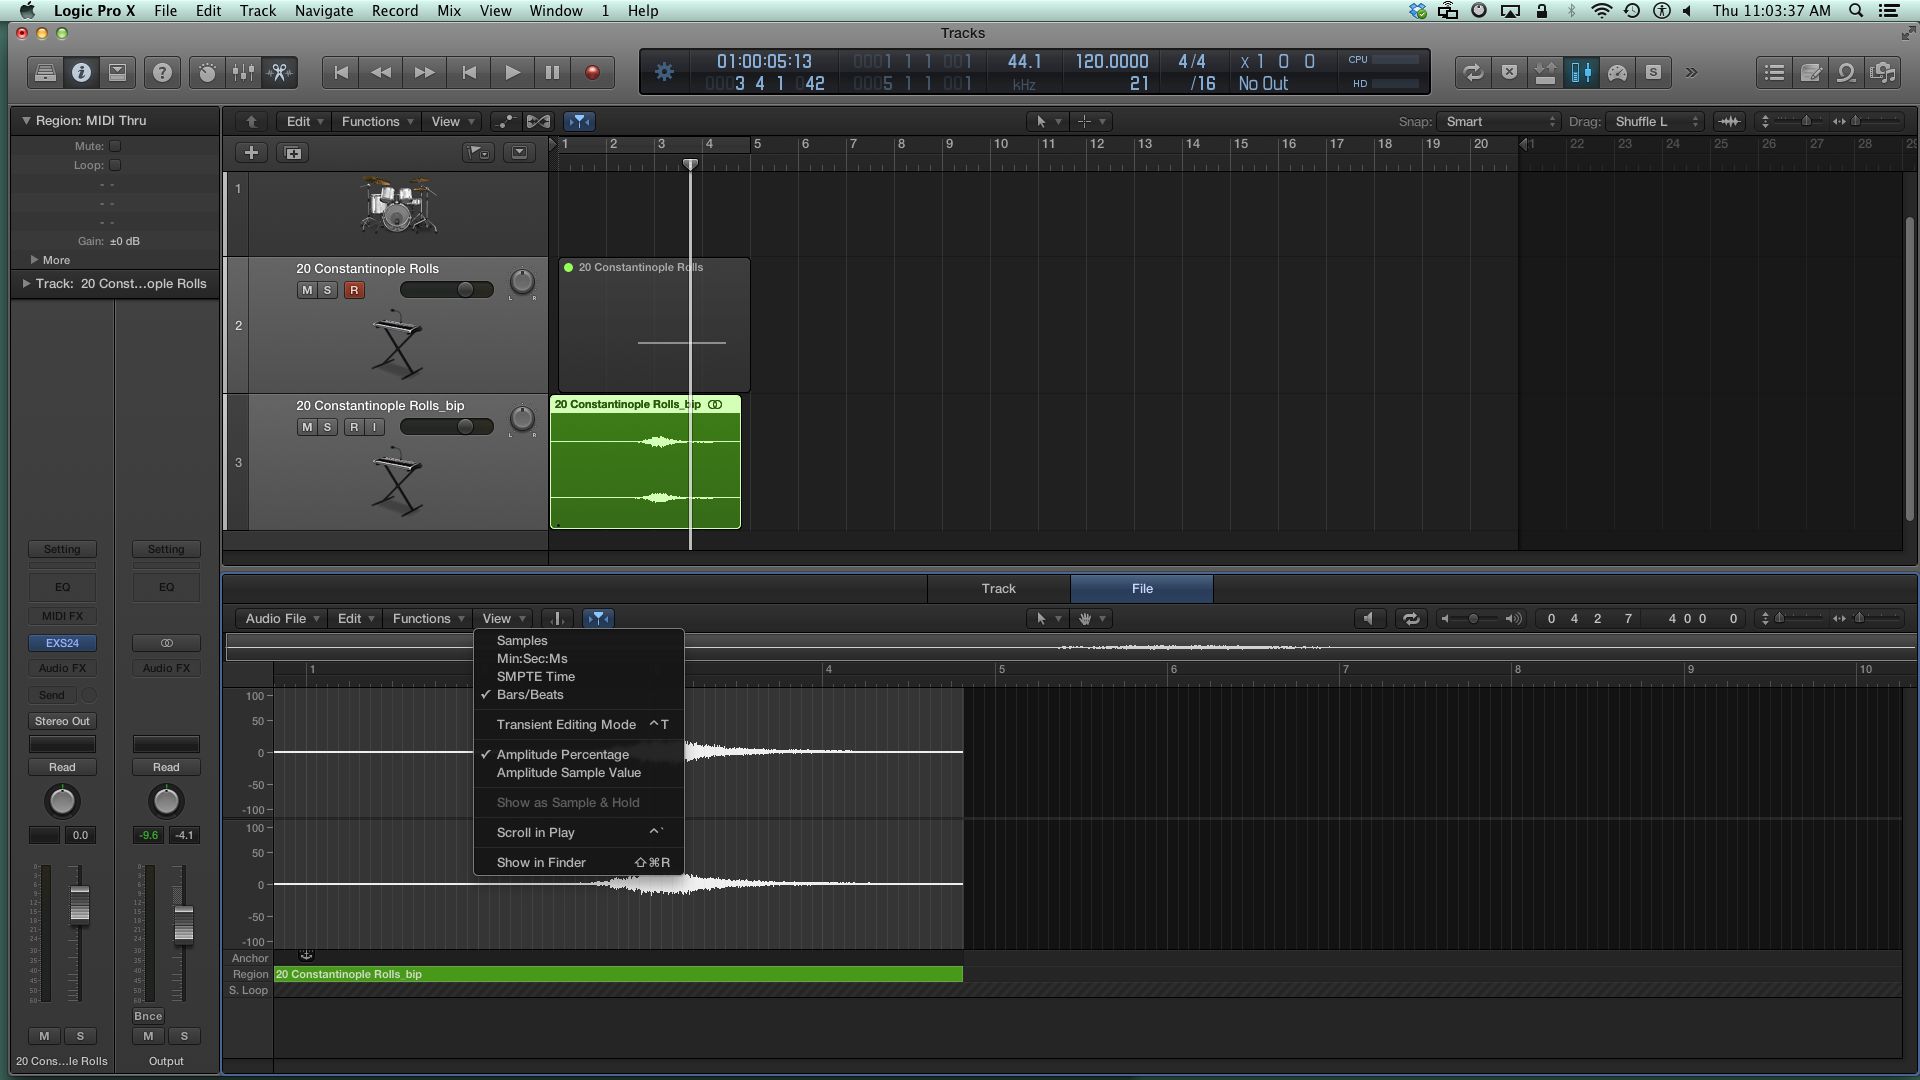Expand the Track inspector disclosure triangle
The height and width of the screenshot is (1080, 1920).
(x=26, y=284)
